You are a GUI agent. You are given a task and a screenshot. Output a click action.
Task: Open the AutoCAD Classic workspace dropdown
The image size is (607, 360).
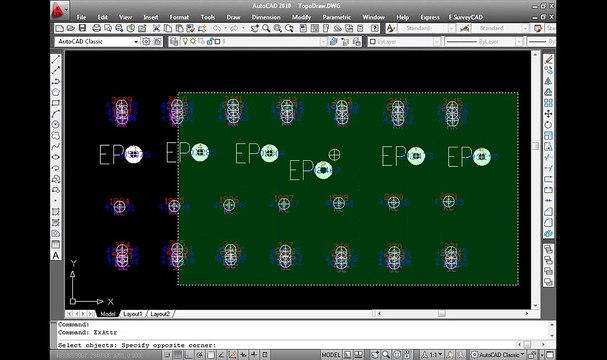coord(136,41)
